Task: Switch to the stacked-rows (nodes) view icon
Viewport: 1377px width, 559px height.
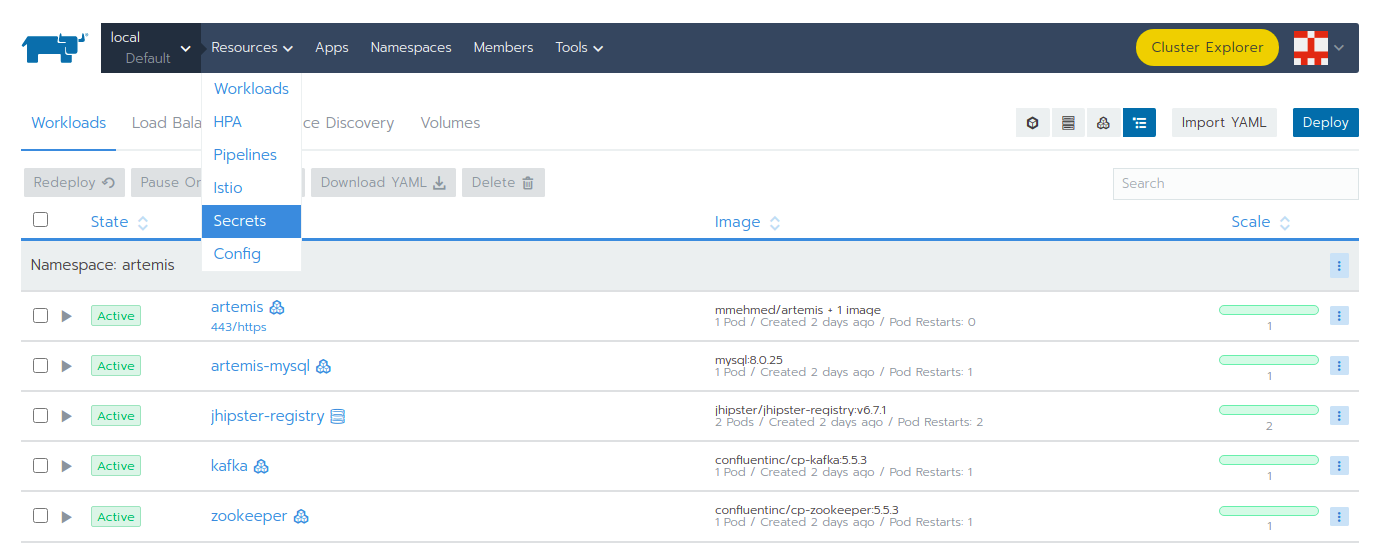Action: (1068, 123)
